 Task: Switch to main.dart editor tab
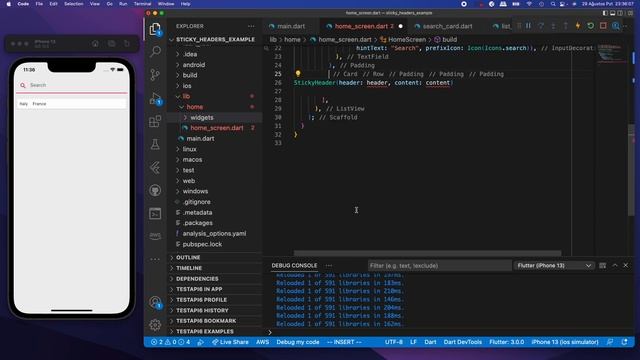pos(291,26)
